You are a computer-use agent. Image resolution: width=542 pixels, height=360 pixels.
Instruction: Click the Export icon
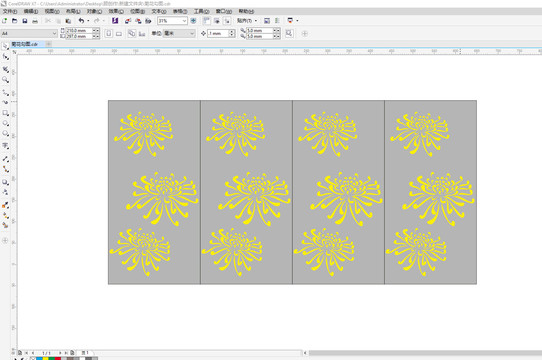[138, 21]
